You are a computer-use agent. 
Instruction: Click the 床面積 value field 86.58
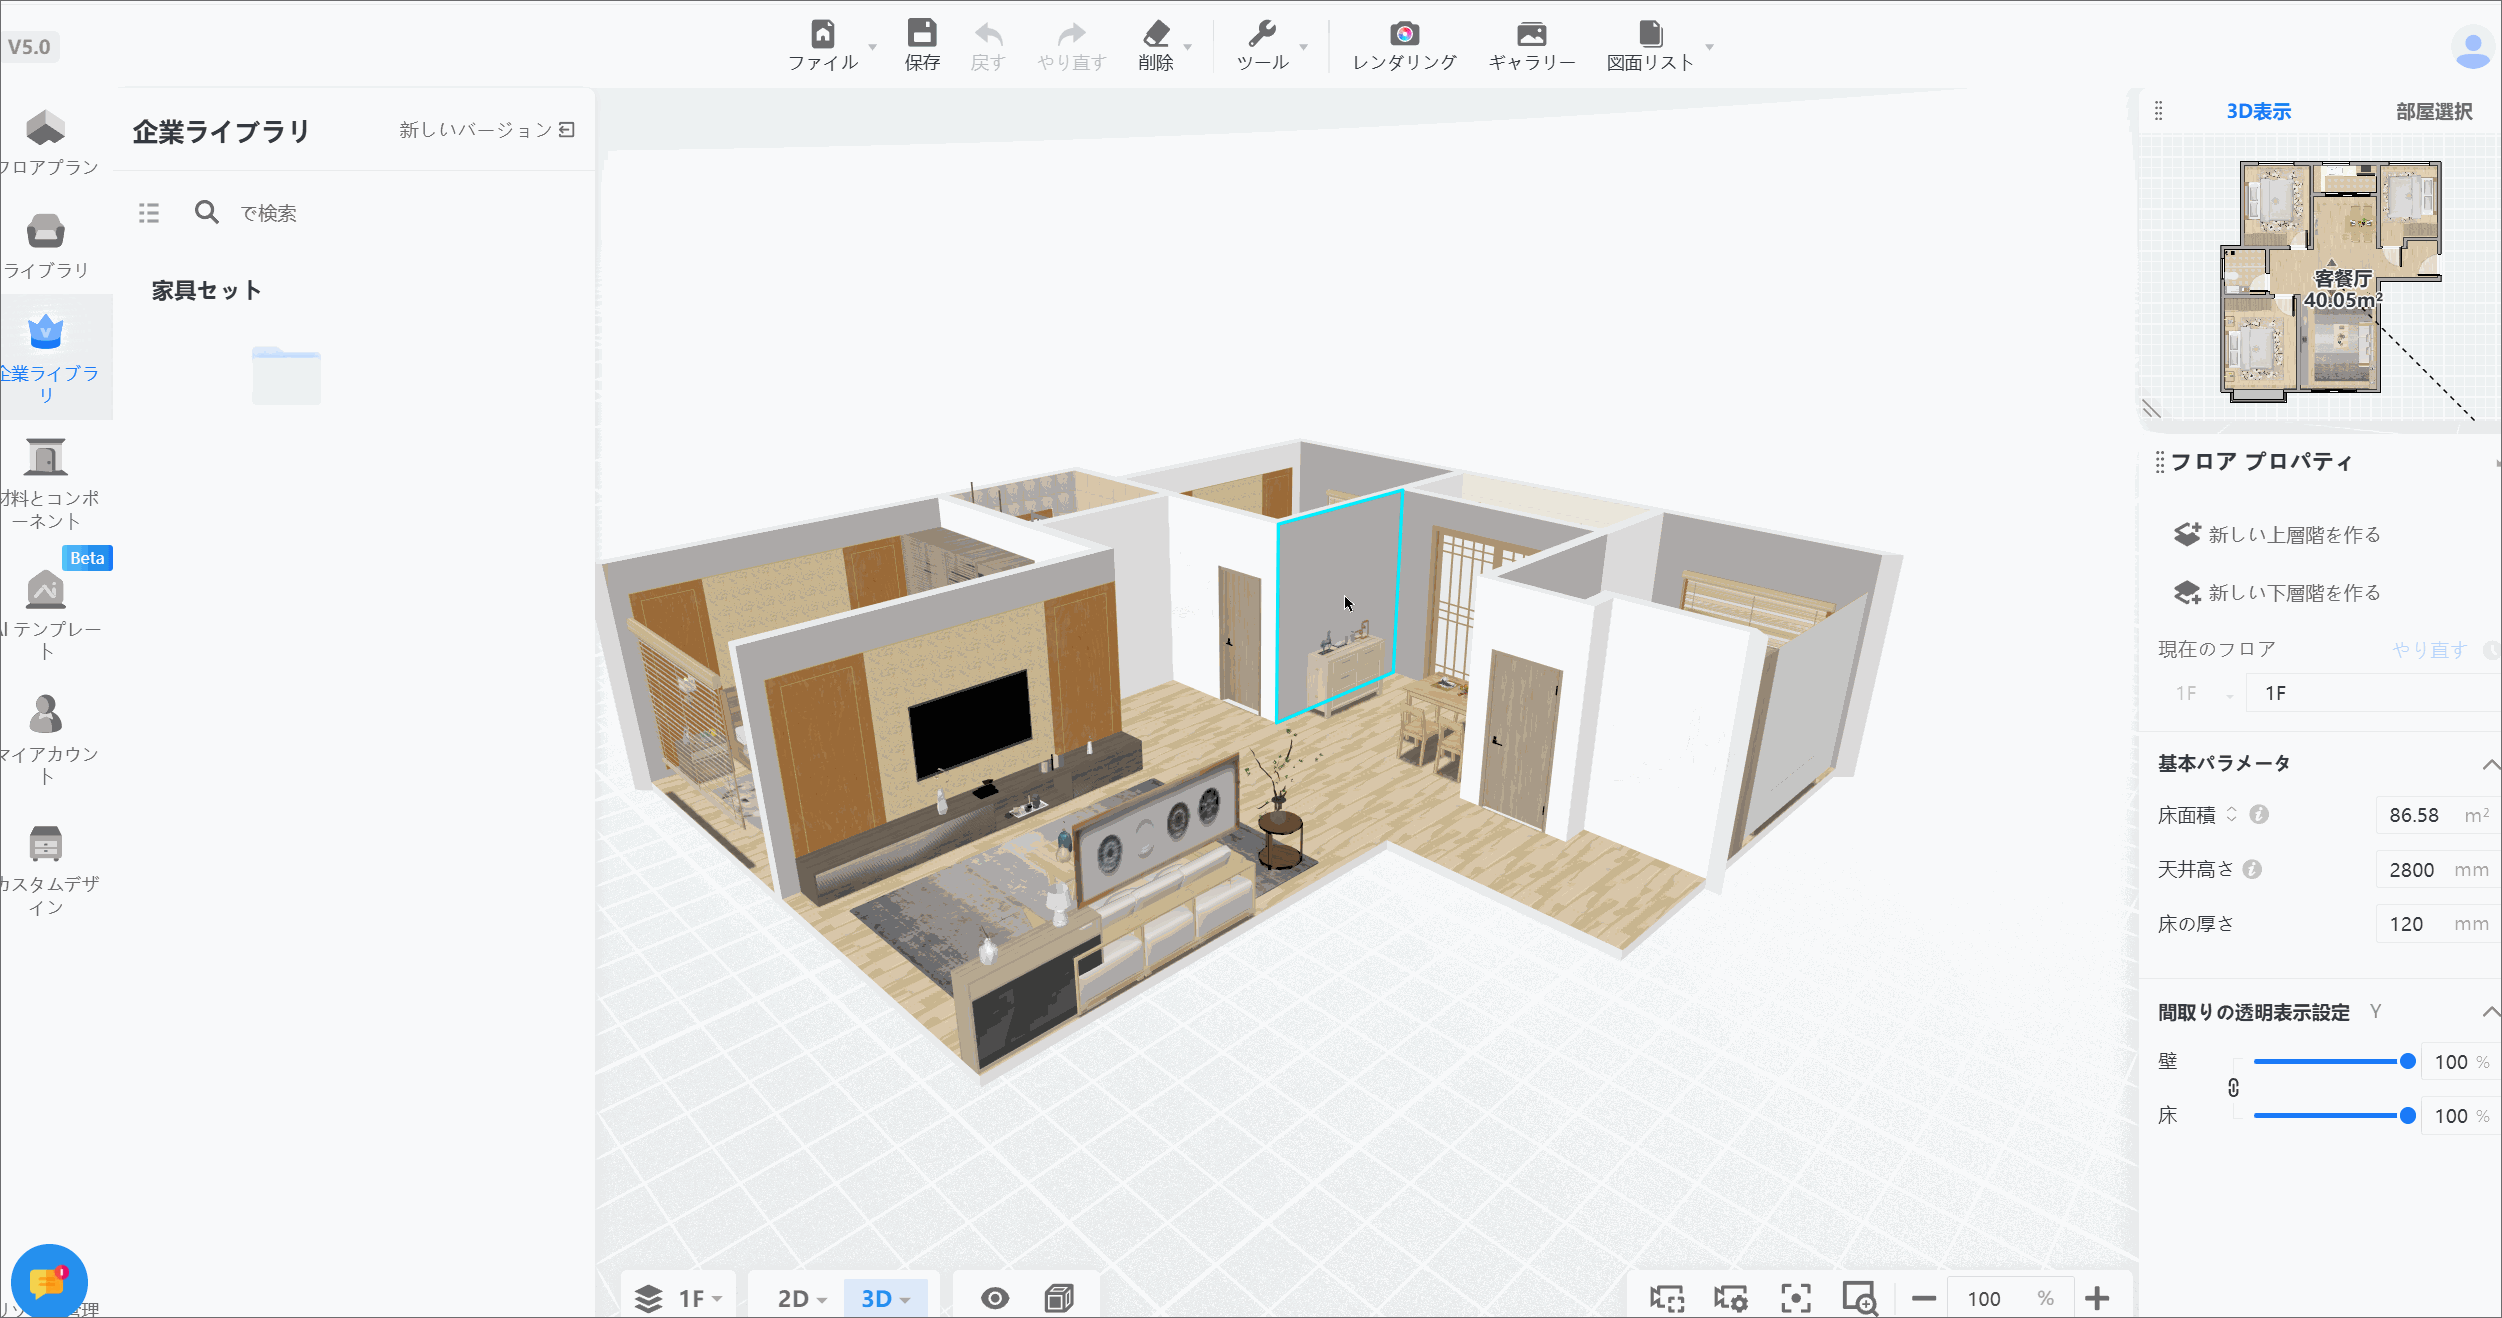tap(2437, 815)
